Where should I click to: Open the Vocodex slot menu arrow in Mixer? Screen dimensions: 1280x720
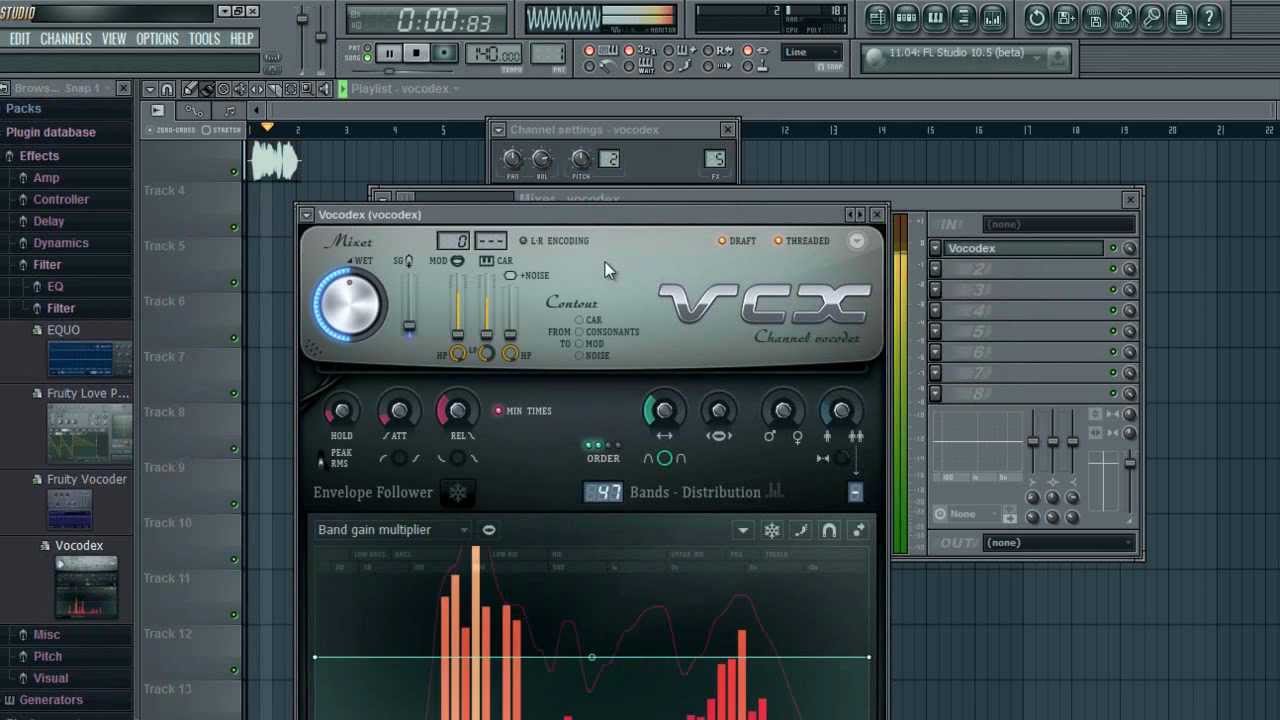tap(935, 248)
